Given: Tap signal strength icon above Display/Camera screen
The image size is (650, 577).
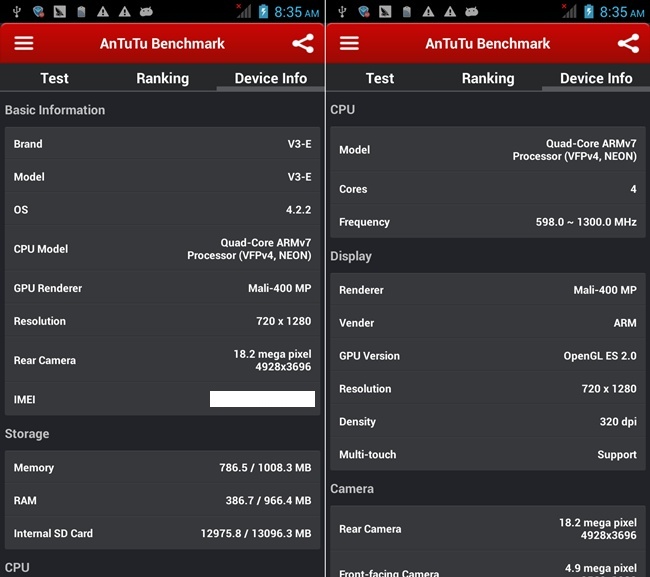Looking at the screenshot, I should (569, 11).
